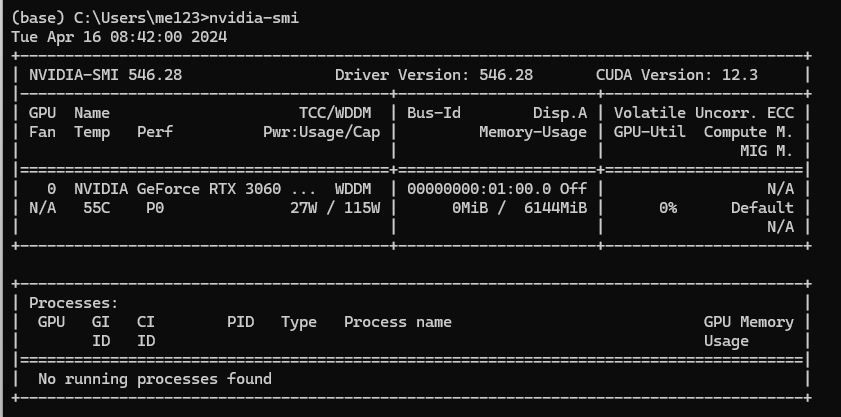This screenshot has width=841, height=417.
Task: Click the TCC/WDDM column header
Action: tap(335, 113)
